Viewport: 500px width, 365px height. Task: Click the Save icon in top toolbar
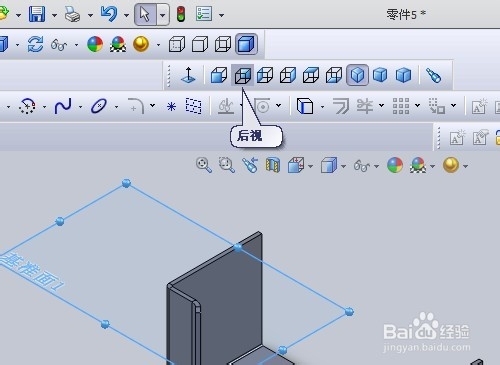pos(37,15)
